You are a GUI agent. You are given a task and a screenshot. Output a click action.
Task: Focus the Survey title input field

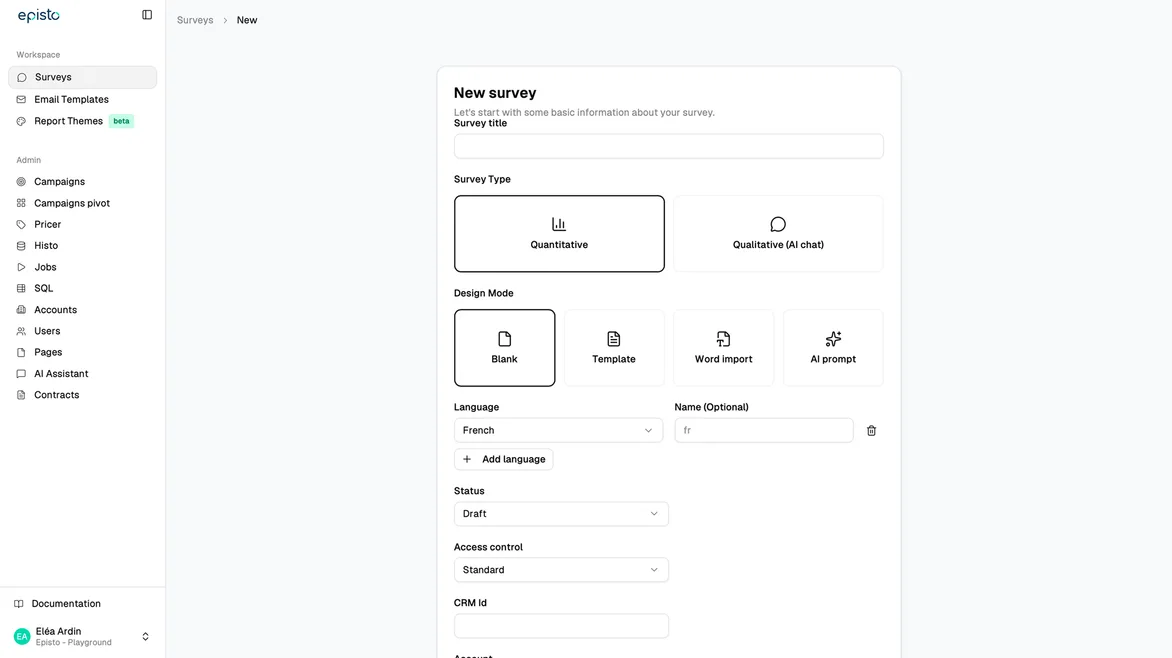(668, 147)
